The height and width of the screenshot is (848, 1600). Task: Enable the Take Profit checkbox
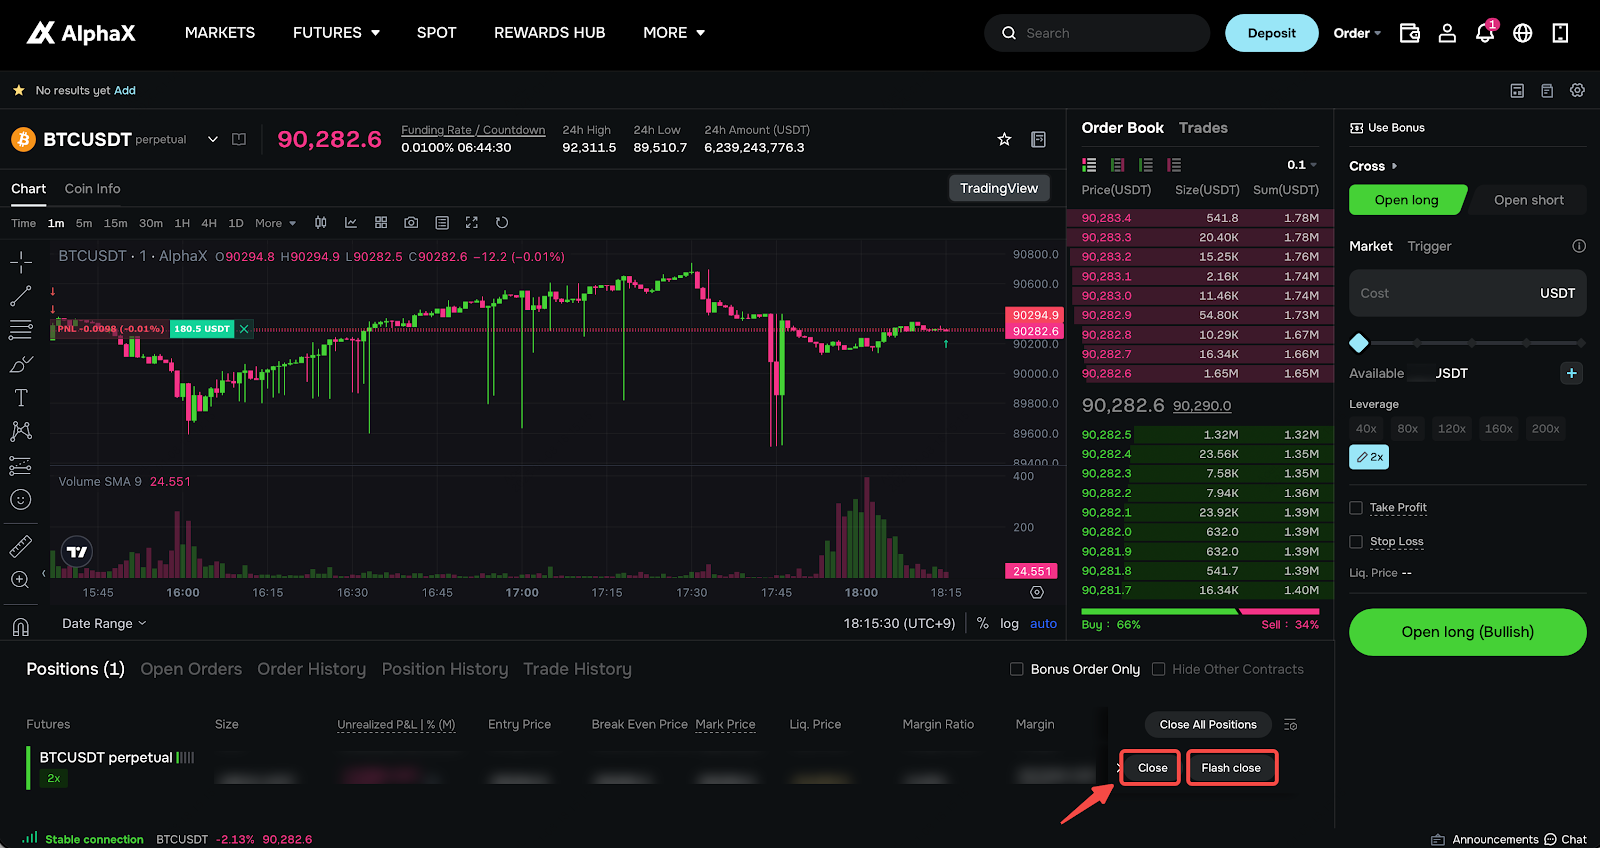pos(1356,508)
